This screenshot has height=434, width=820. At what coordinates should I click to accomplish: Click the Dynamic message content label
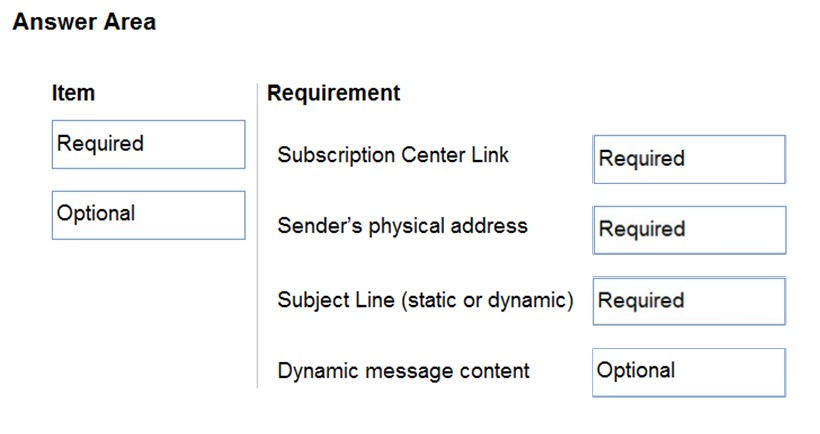tap(403, 371)
